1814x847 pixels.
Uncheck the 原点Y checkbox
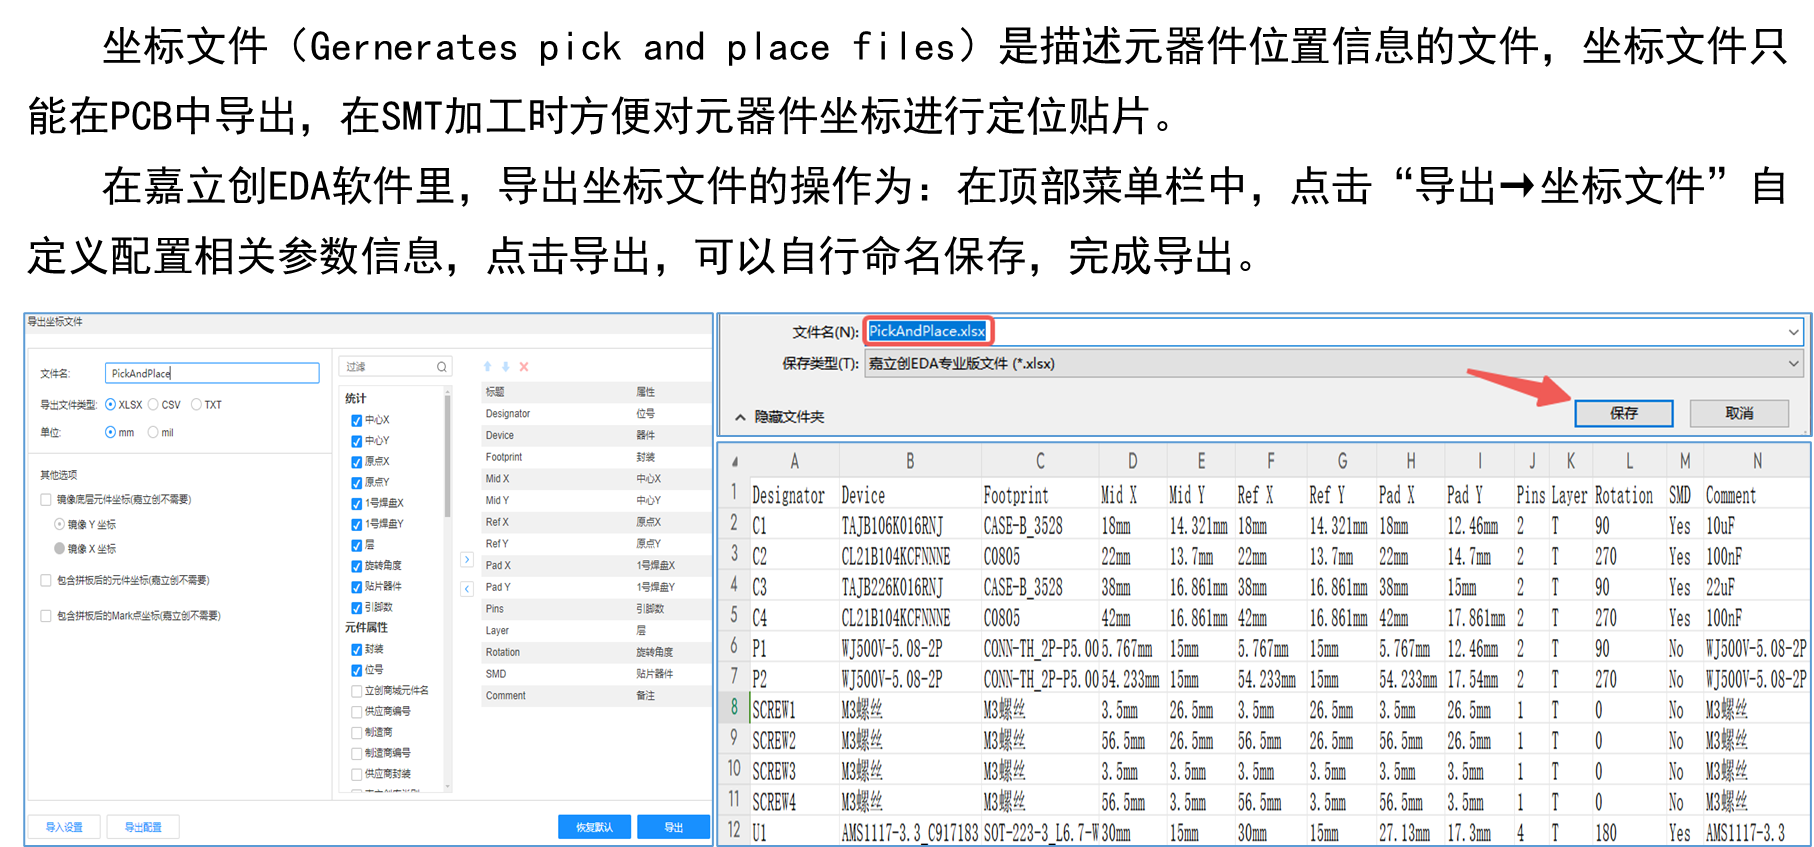click(x=357, y=483)
